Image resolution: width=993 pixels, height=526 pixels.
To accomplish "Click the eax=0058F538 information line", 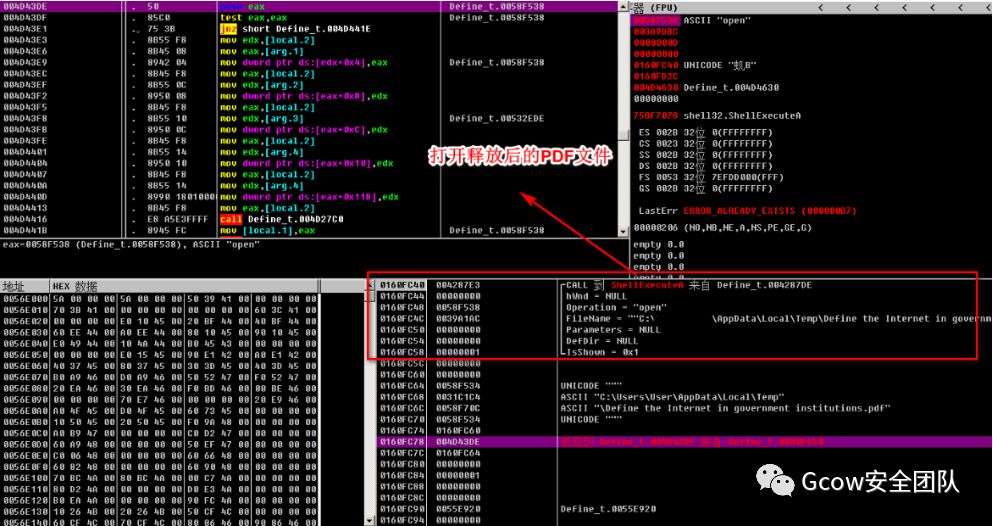I will pos(131,244).
